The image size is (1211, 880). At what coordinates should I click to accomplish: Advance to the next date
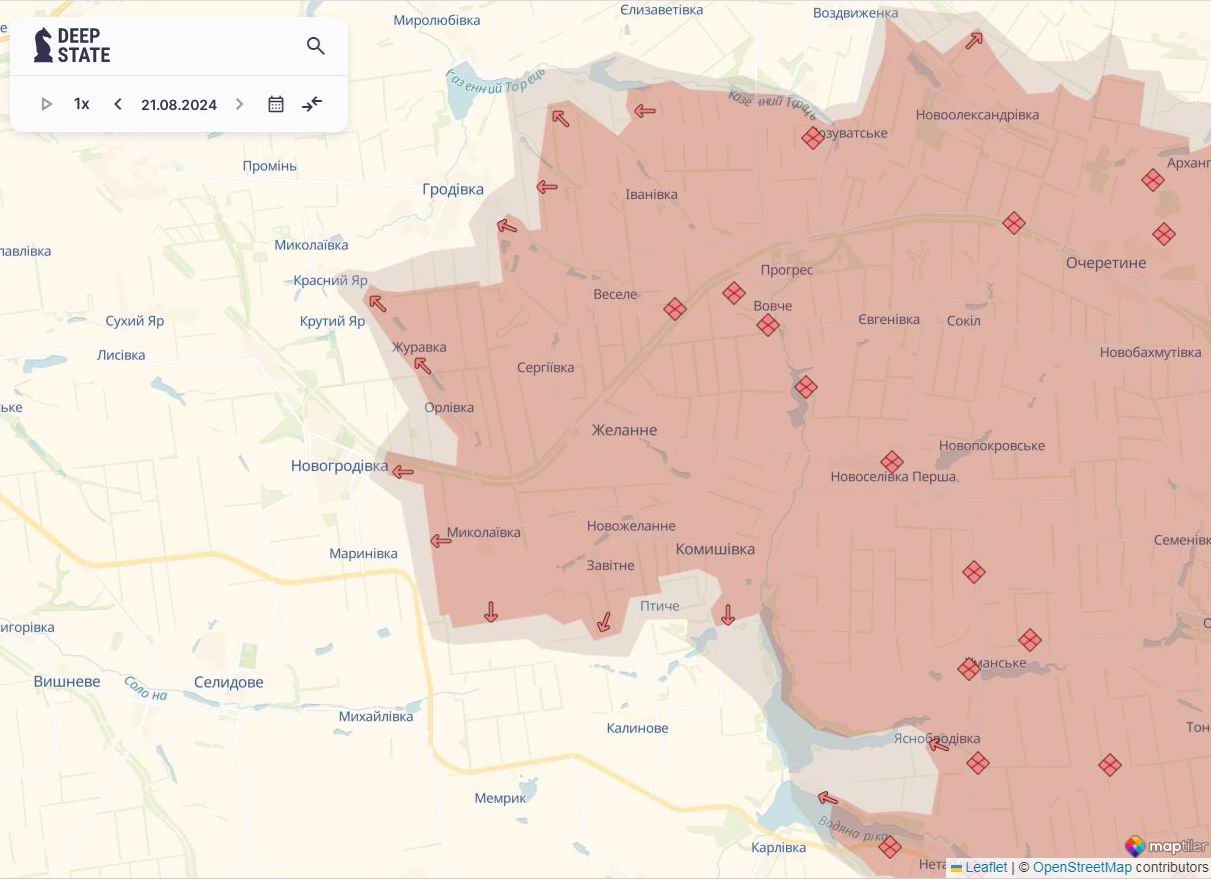pos(239,104)
